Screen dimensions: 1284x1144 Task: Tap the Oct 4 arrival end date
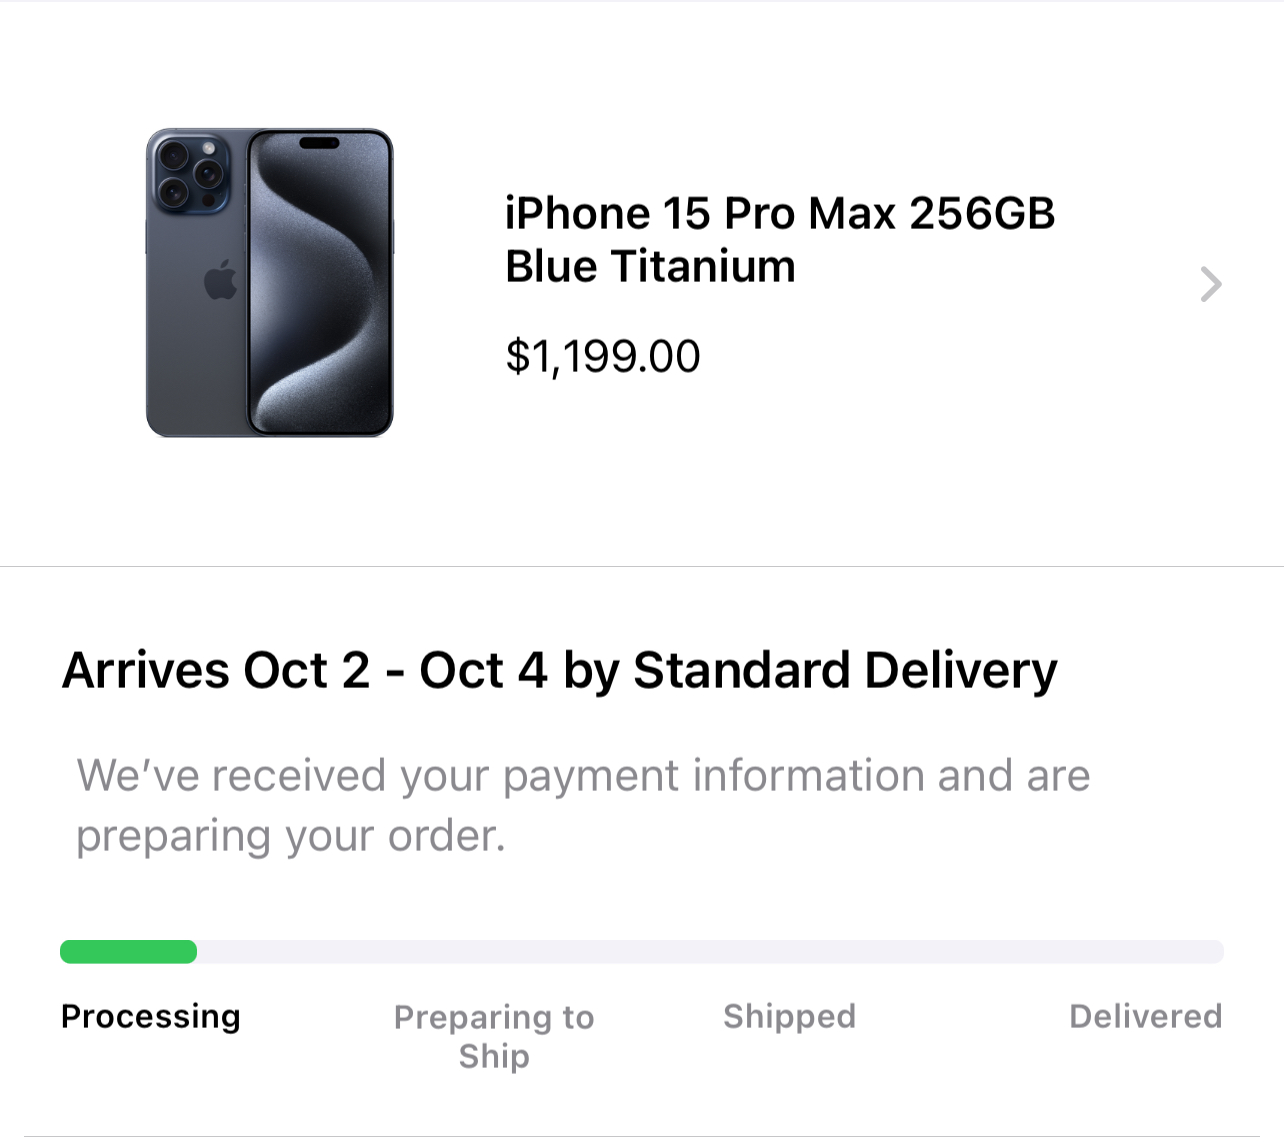pyautogui.click(x=483, y=670)
